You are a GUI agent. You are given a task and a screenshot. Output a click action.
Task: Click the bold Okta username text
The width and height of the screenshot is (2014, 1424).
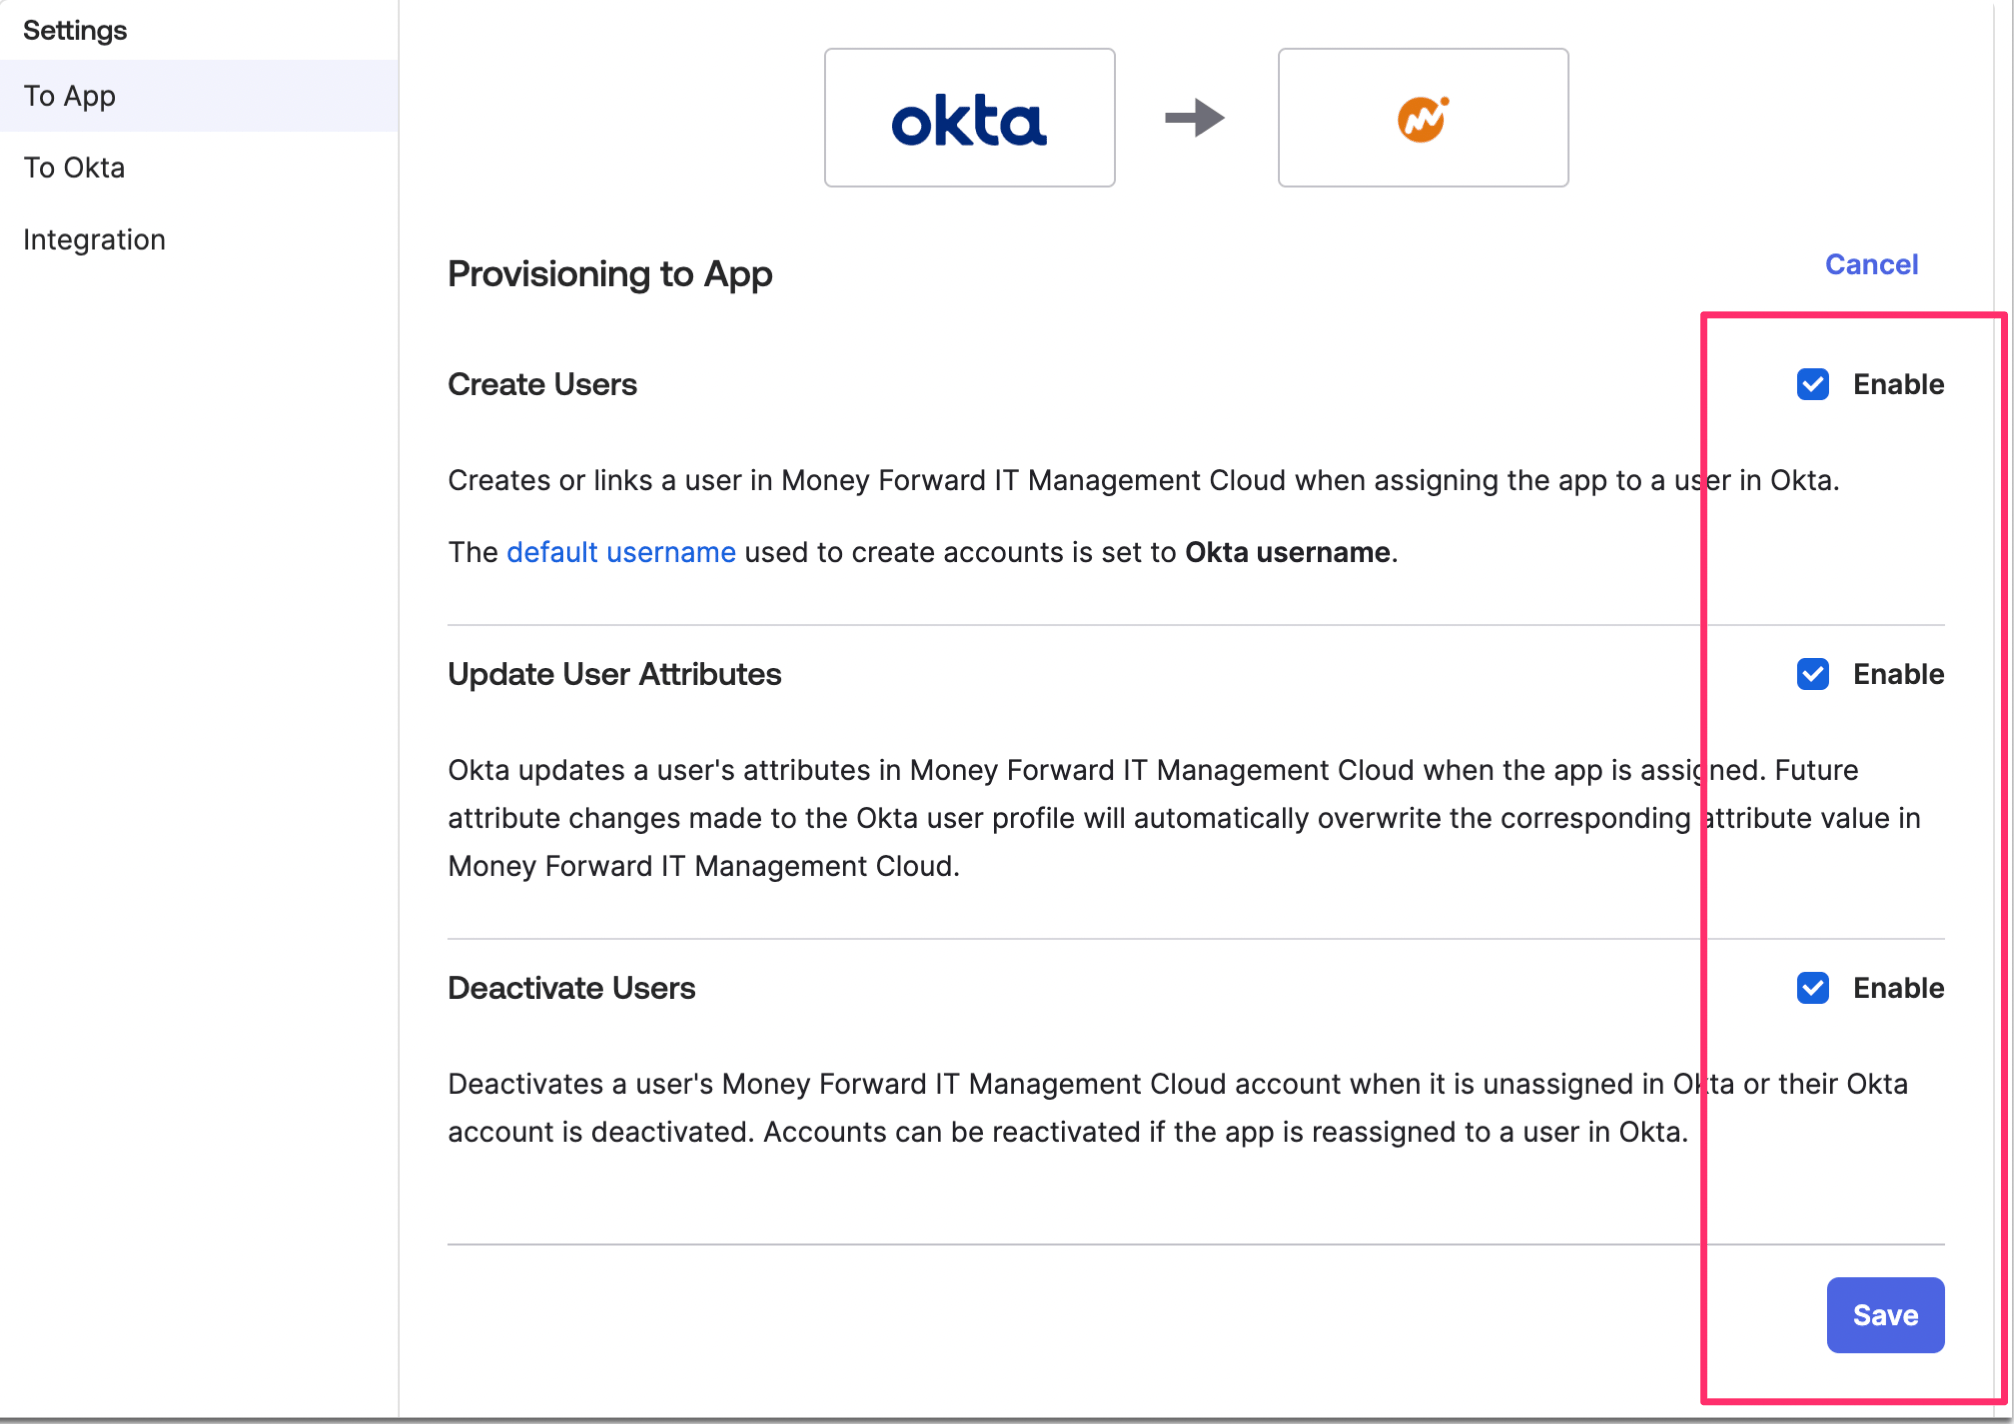coord(1288,552)
